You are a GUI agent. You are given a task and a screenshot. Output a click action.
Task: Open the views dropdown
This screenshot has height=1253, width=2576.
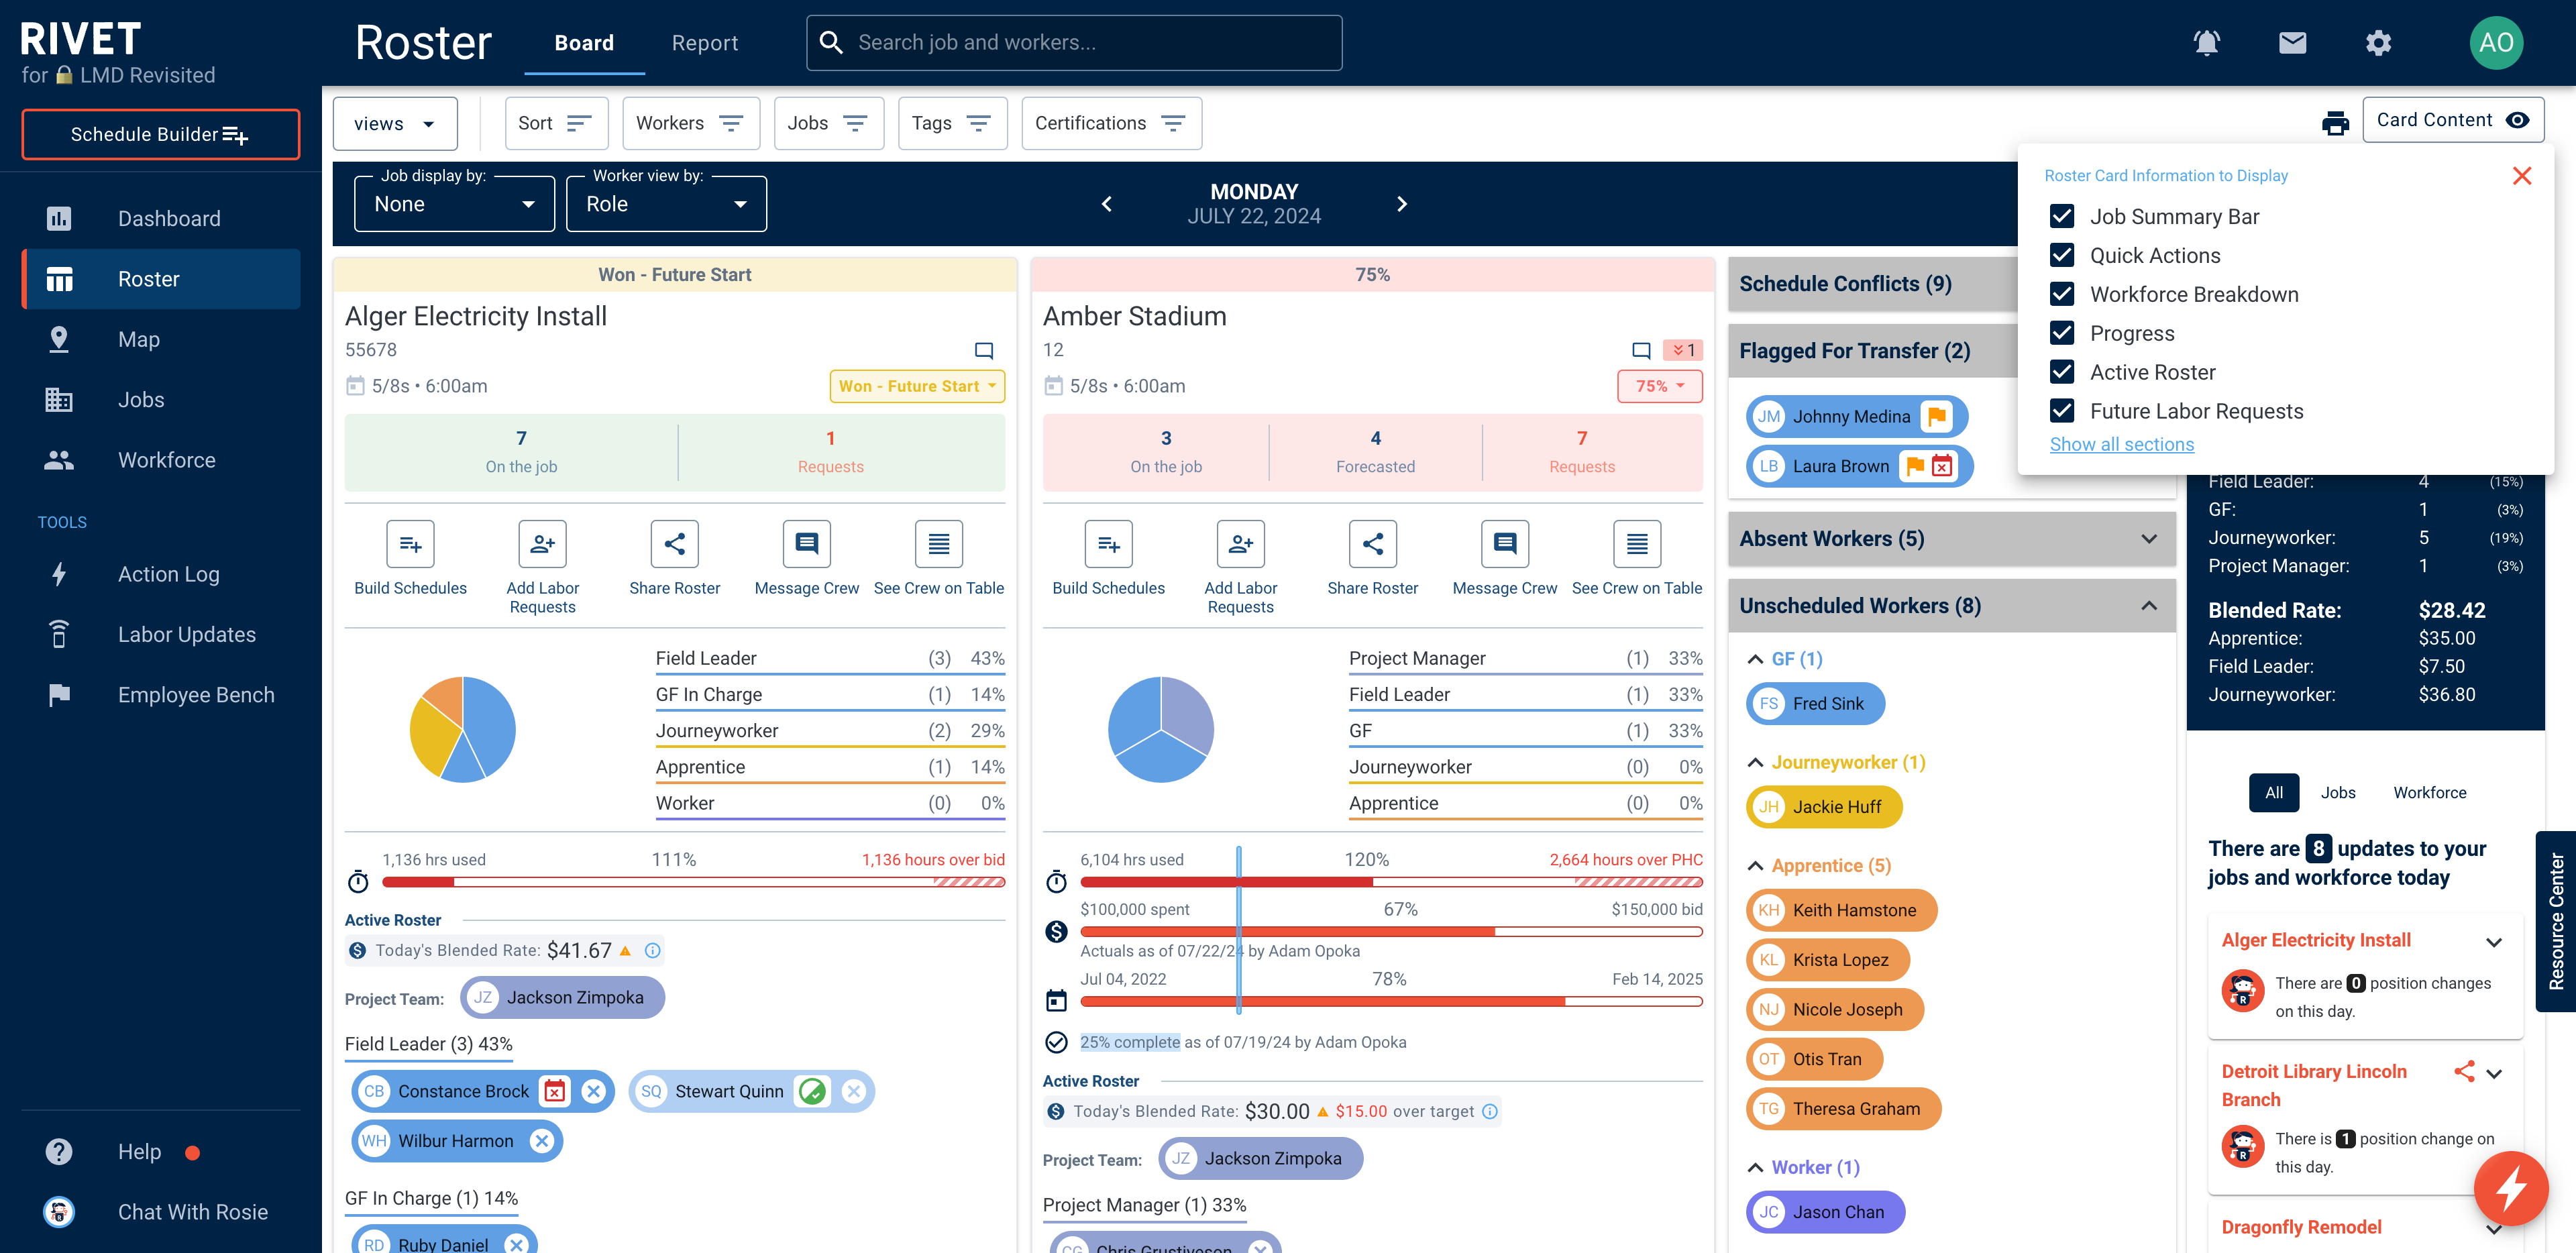click(394, 123)
